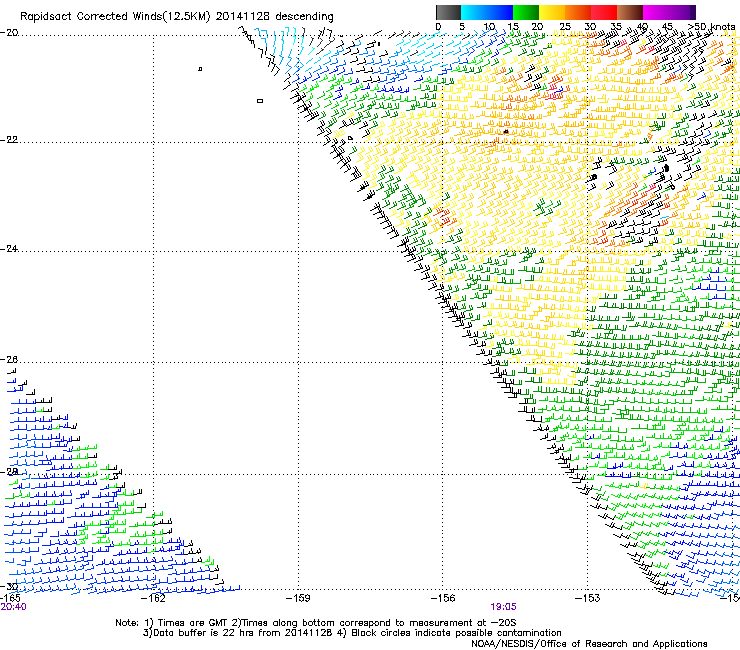Click the cyan 5-10 knots legend swatch

point(474,12)
